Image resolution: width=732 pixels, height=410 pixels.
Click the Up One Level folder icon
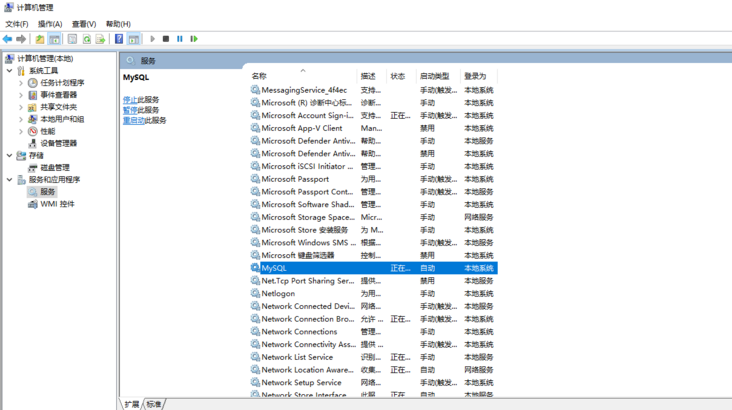point(39,39)
